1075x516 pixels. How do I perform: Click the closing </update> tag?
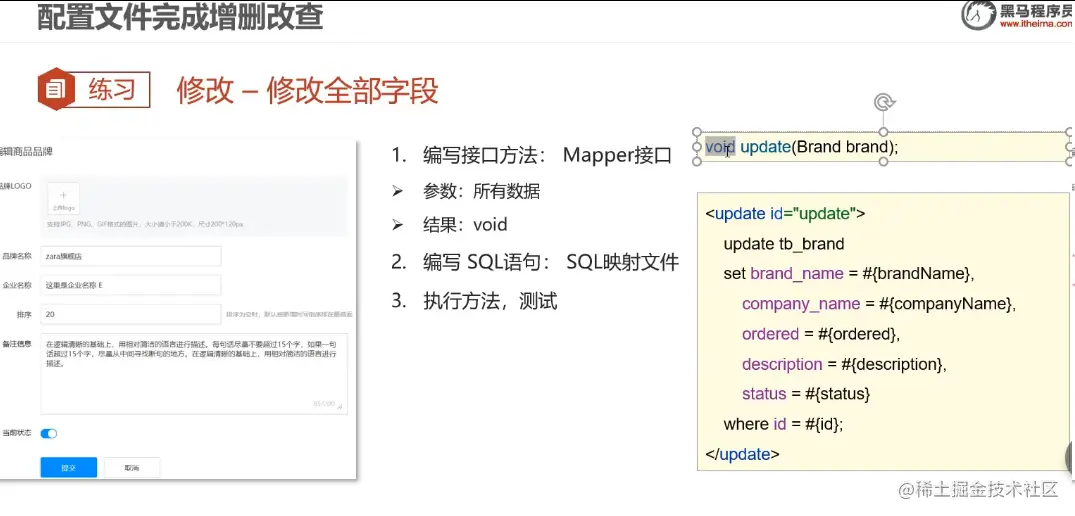pyautogui.click(x=742, y=454)
